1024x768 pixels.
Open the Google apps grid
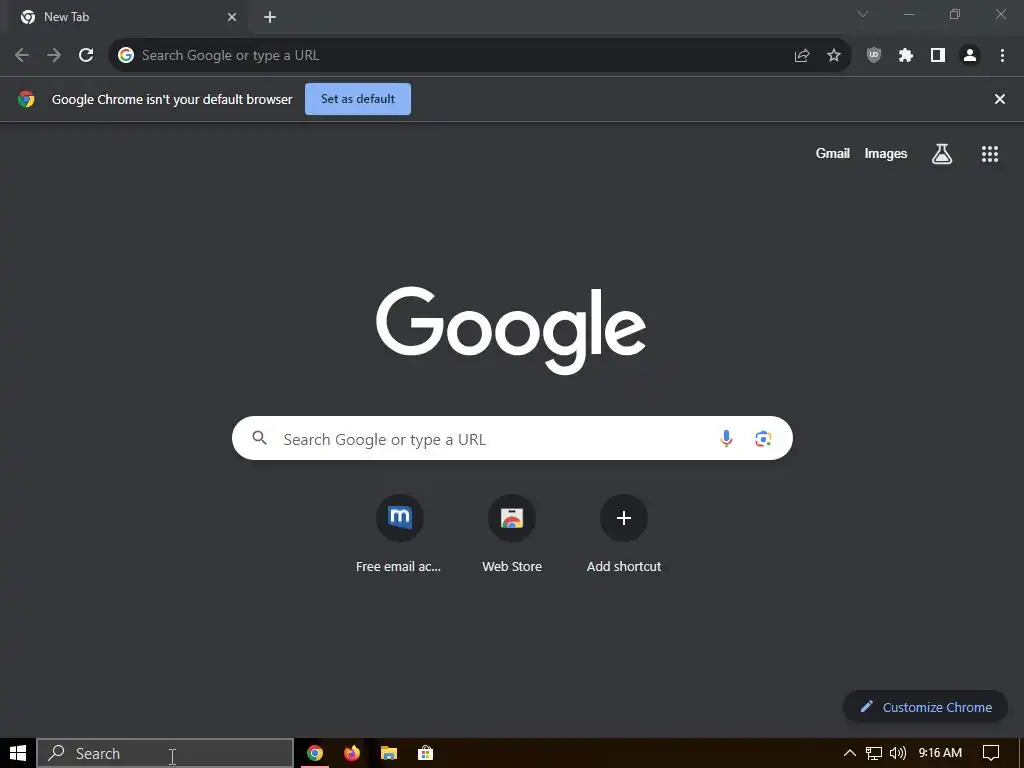pyautogui.click(x=990, y=154)
